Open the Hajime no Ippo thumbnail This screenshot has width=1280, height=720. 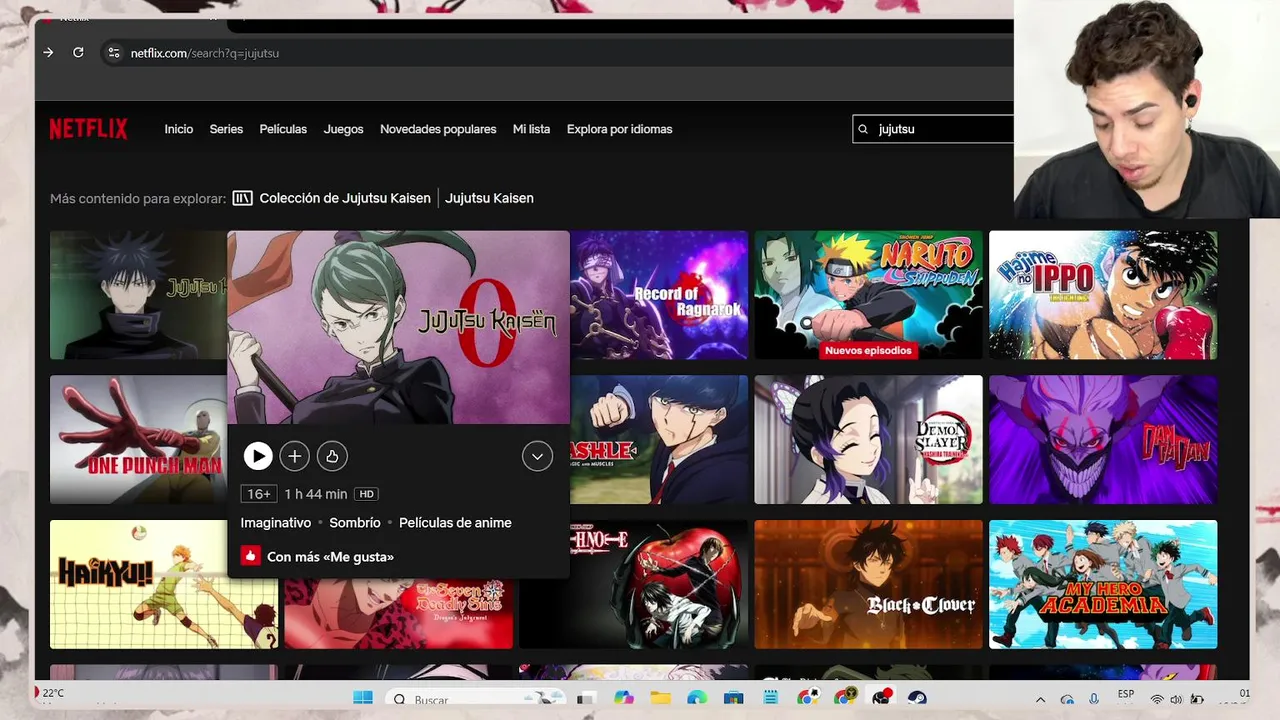(x=1103, y=295)
